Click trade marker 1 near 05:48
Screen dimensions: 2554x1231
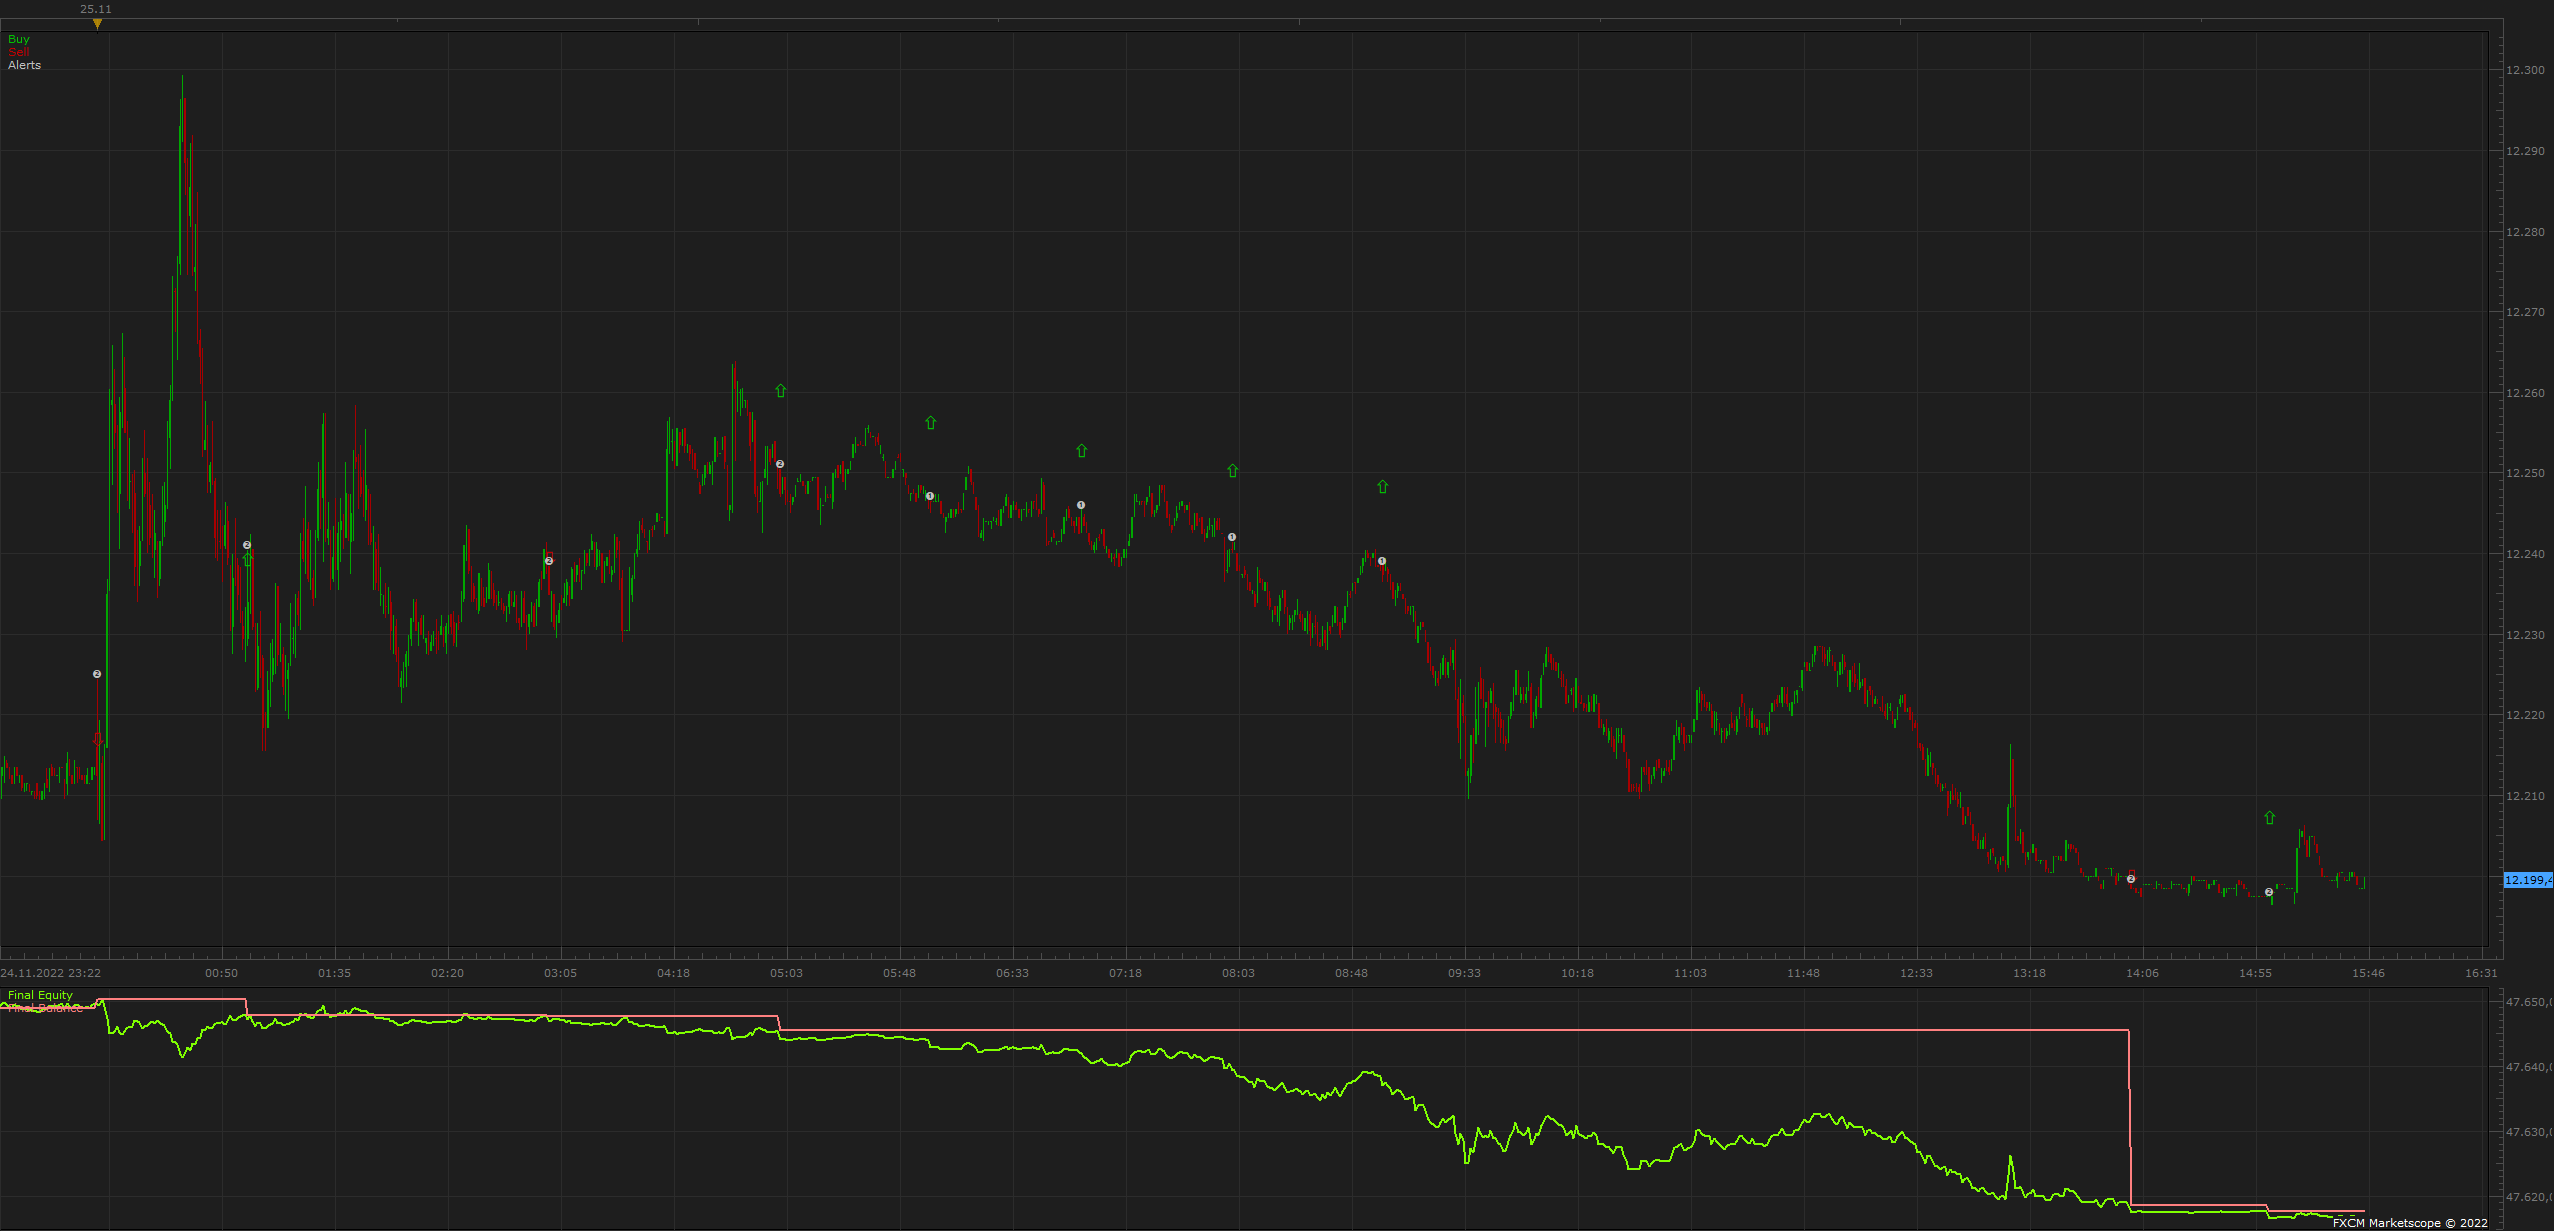coord(930,496)
